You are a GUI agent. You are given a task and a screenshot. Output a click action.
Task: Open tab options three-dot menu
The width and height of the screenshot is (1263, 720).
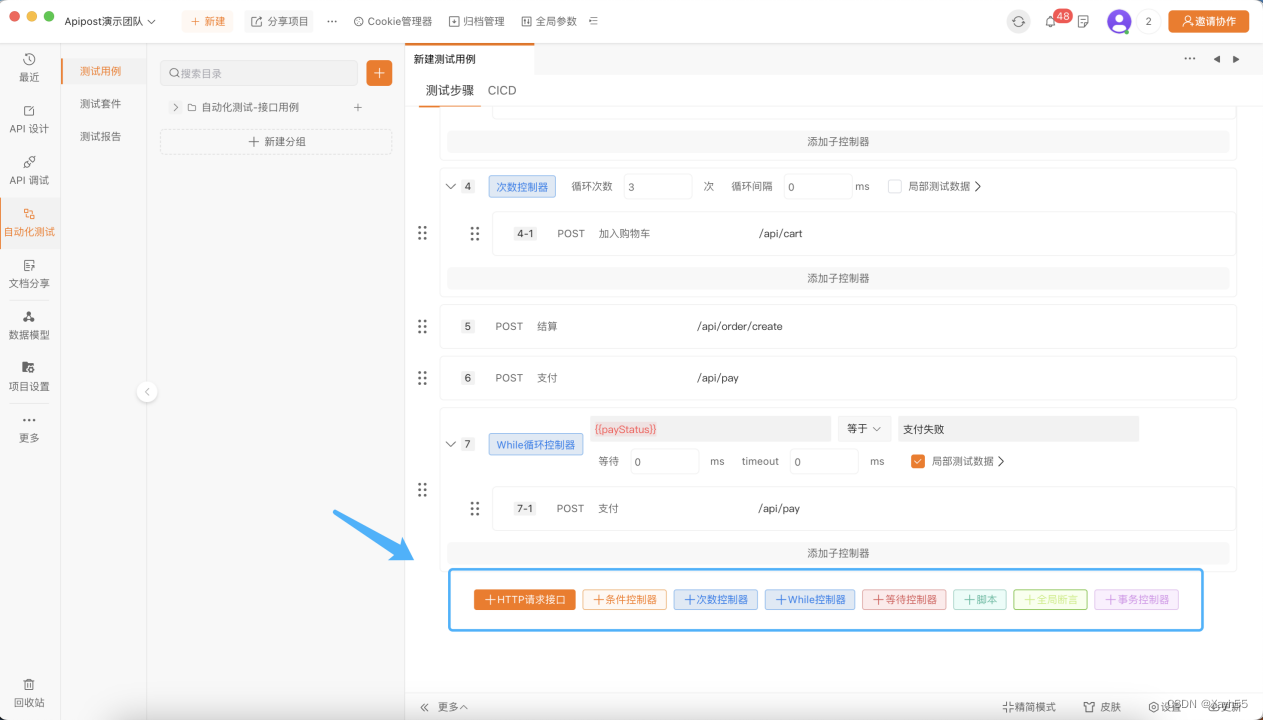pyautogui.click(x=1190, y=59)
